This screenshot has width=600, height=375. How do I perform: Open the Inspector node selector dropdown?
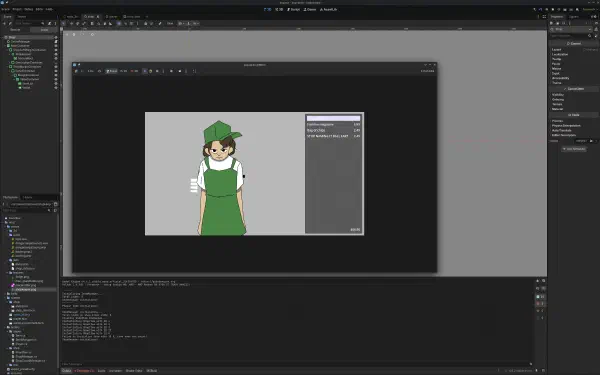571,29
